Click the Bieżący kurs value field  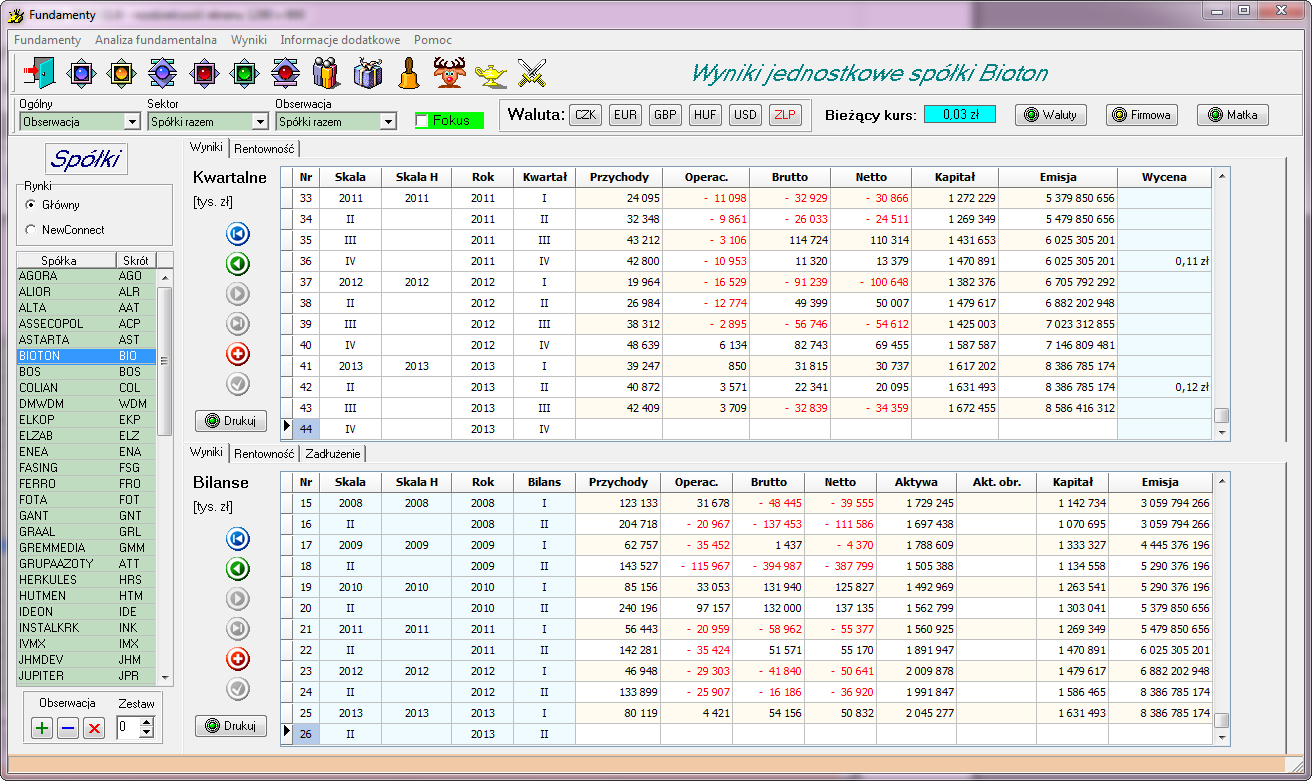[x=960, y=115]
